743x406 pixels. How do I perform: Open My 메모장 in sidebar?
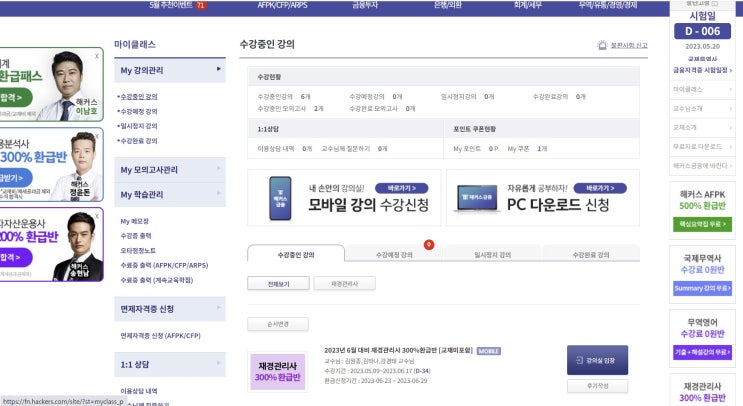[x=135, y=221]
